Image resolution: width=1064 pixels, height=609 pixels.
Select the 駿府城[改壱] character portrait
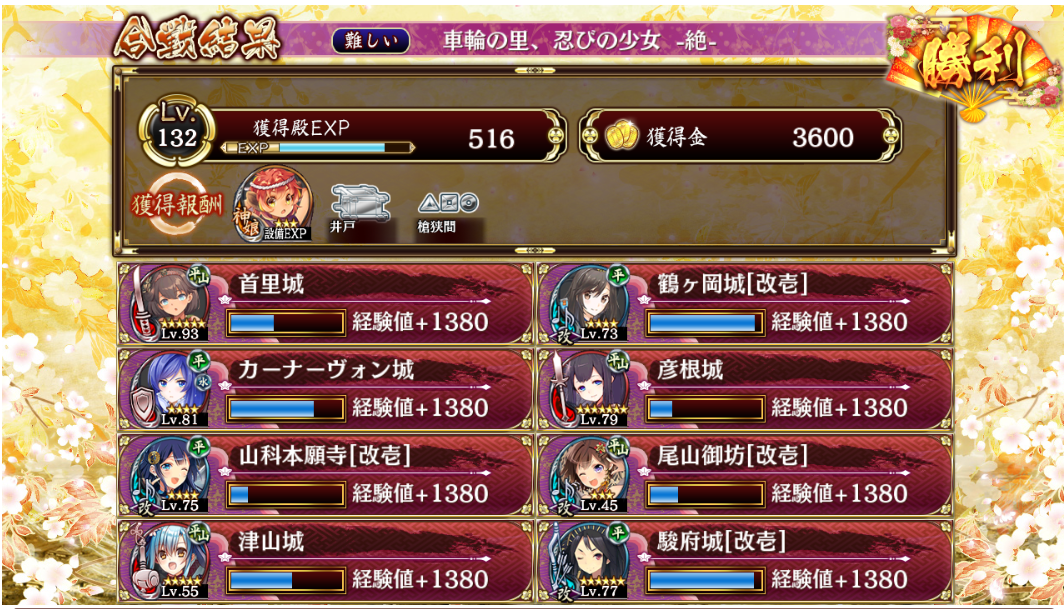click(x=589, y=561)
